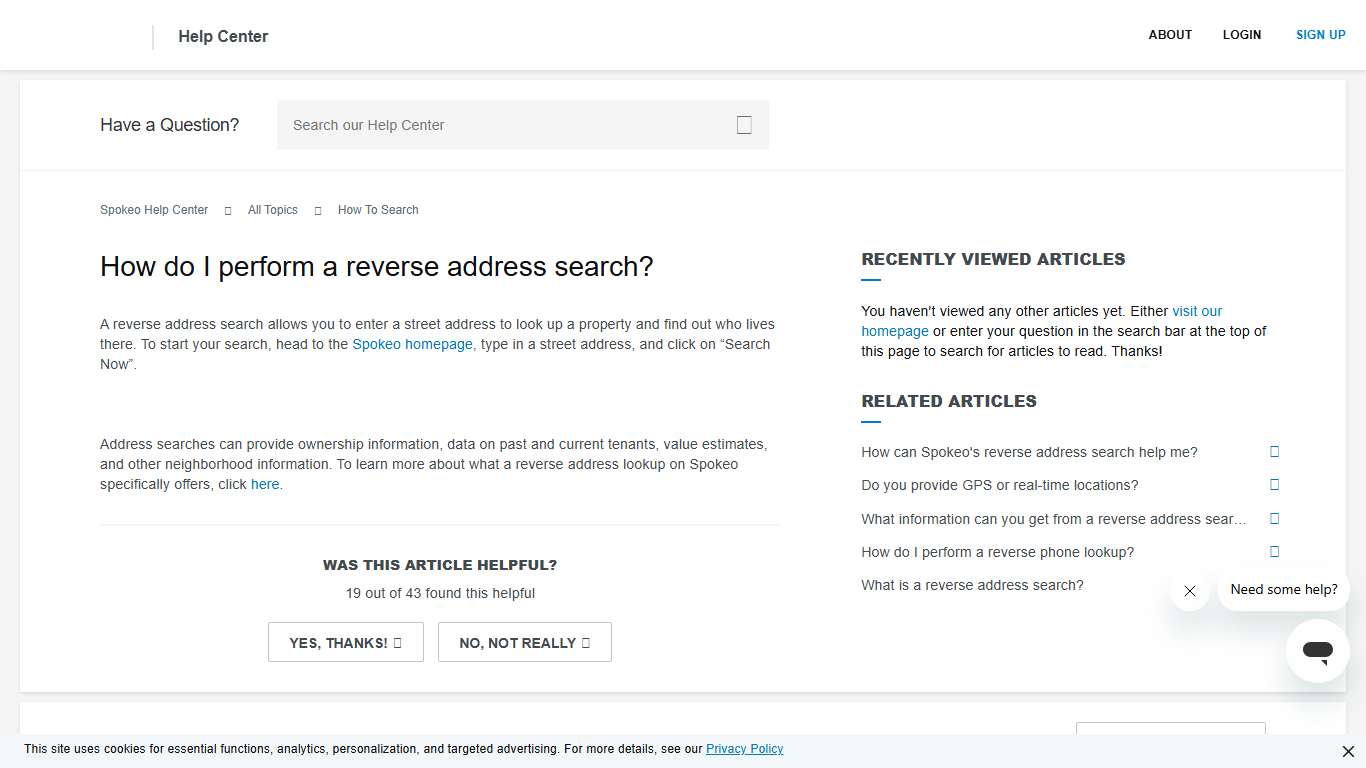Open the How To Search breadcrumb
This screenshot has width=1366, height=768.
coord(378,210)
